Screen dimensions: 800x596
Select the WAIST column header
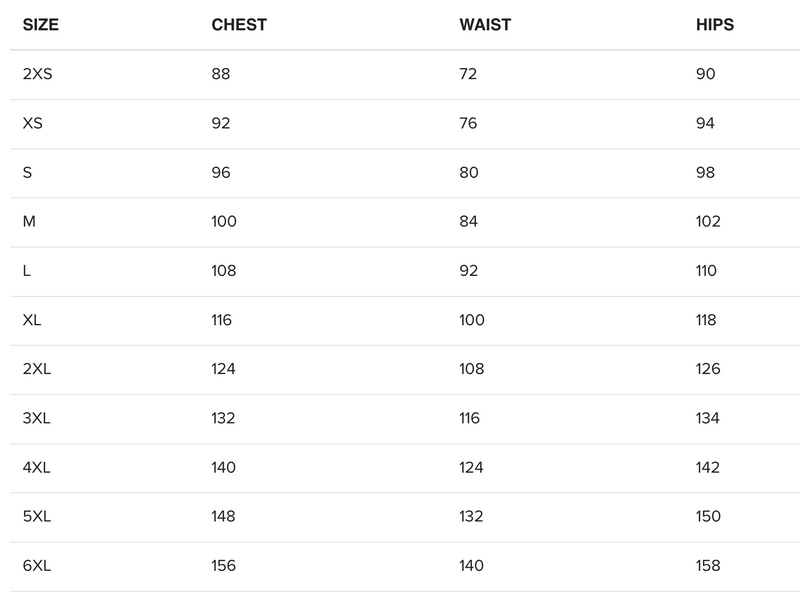tap(487, 25)
